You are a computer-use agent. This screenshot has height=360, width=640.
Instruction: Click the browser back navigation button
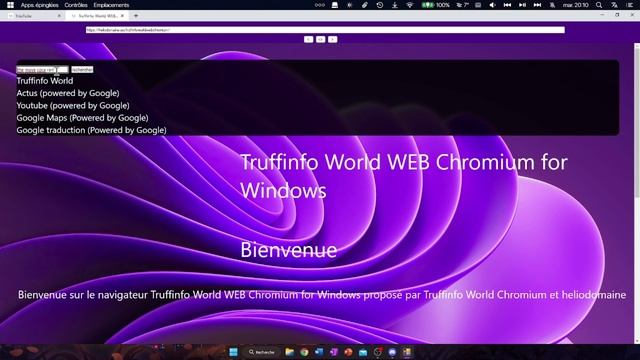[x=309, y=39]
